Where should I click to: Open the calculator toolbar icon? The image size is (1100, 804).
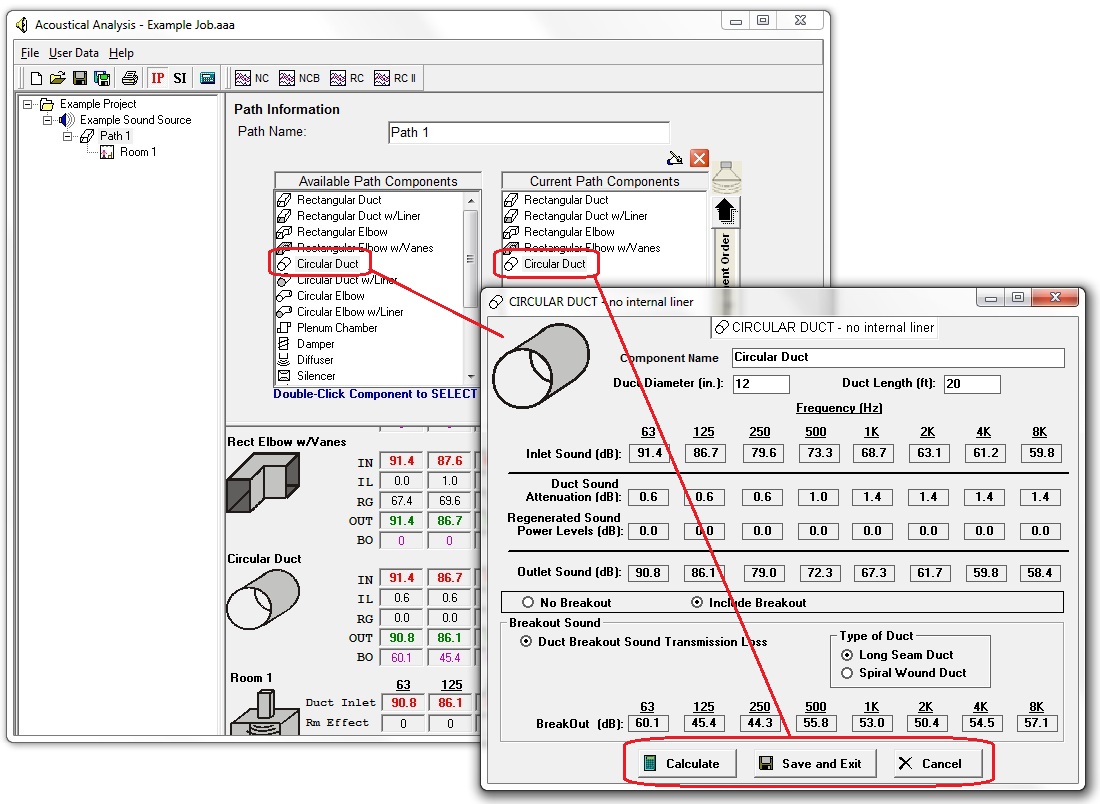point(208,78)
